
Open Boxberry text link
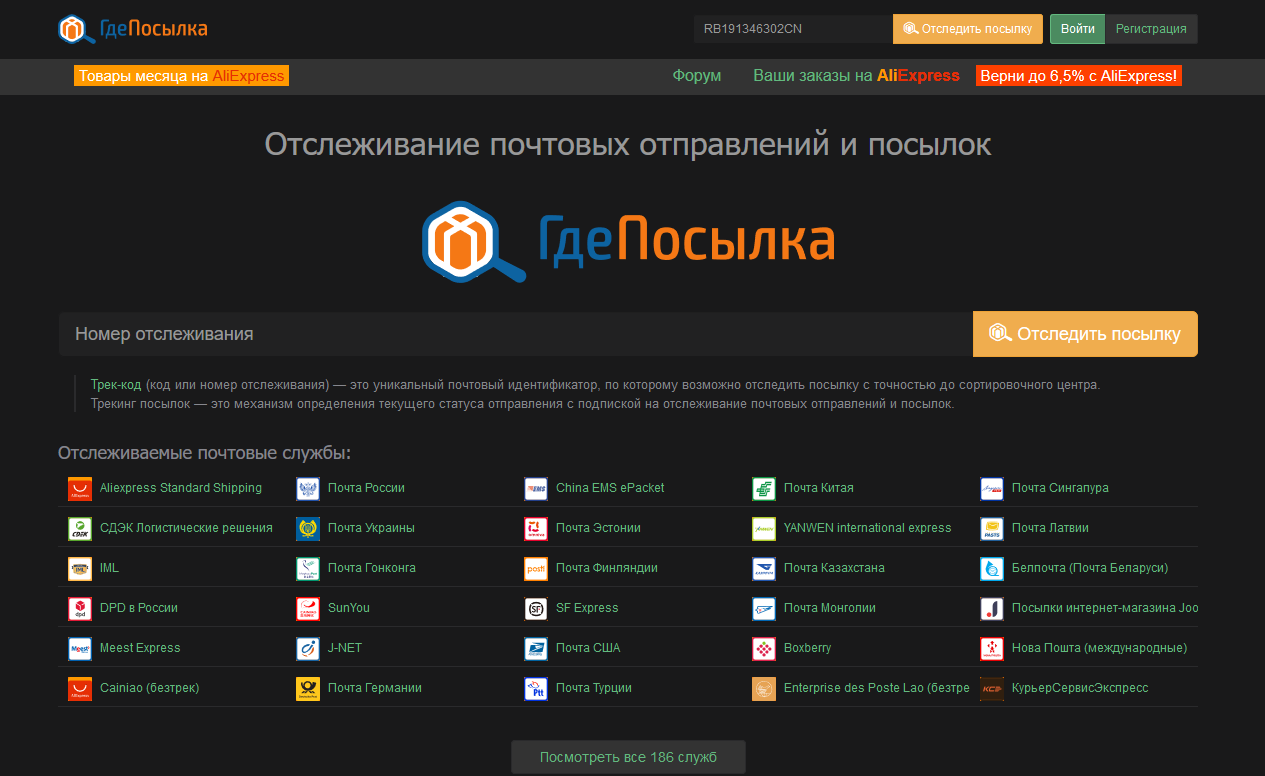[x=808, y=648]
